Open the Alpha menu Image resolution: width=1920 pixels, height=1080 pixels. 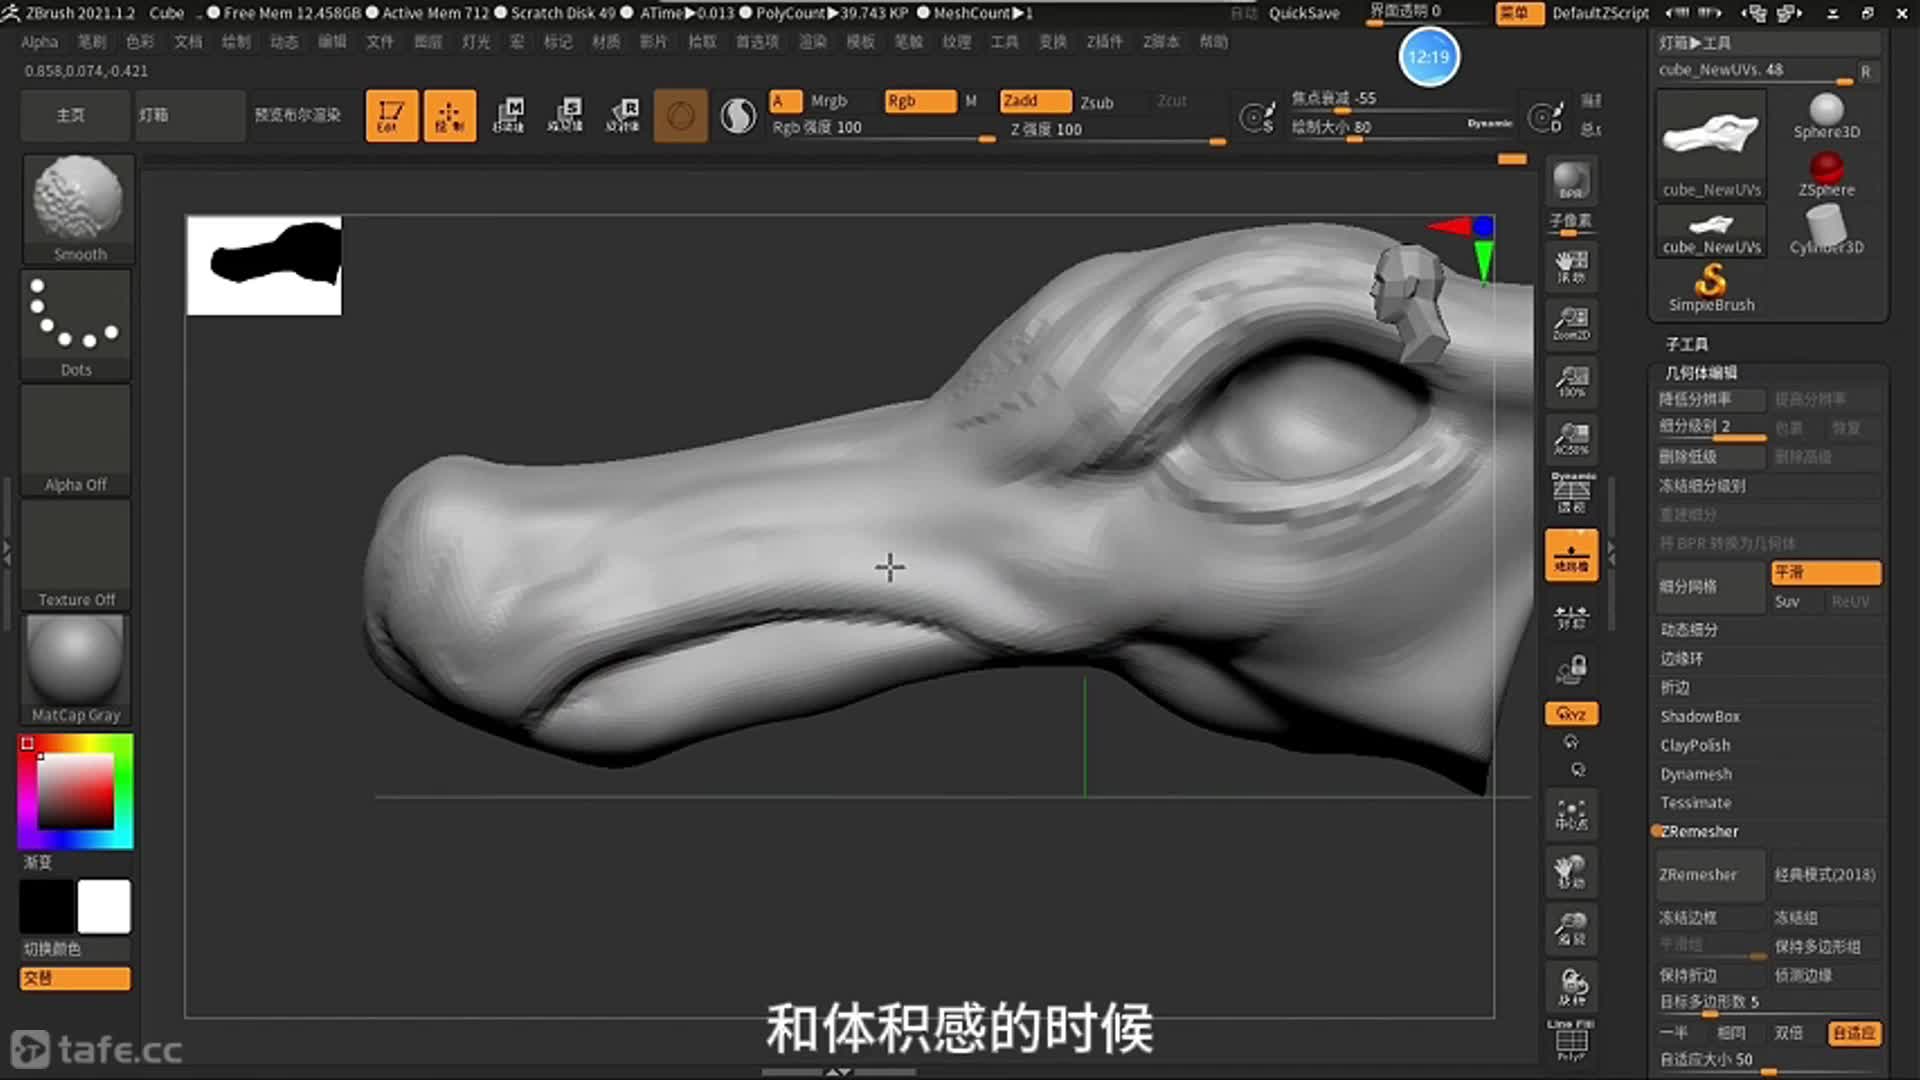point(40,42)
